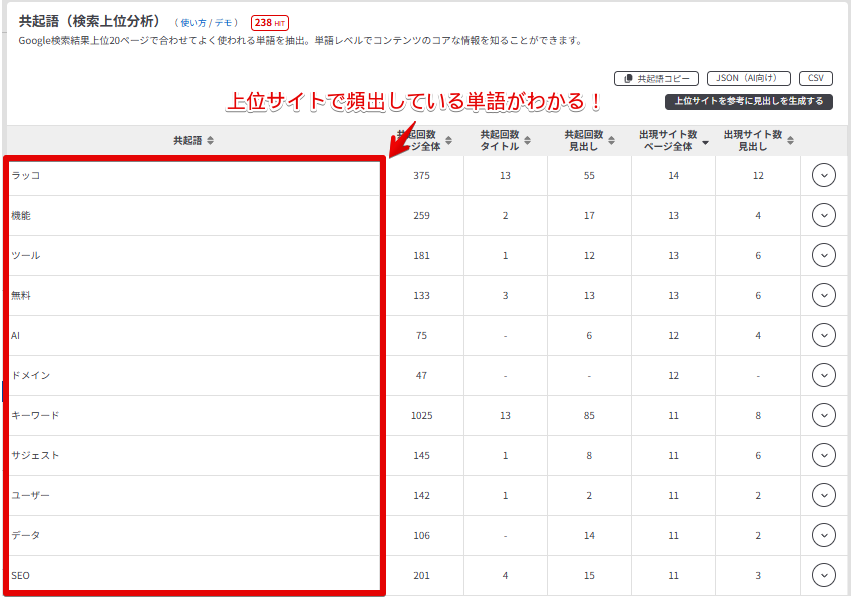The width and height of the screenshot is (851, 600).
Task: Click 上位サイトを参考に見出しを生成する button
Action: click(x=748, y=101)
